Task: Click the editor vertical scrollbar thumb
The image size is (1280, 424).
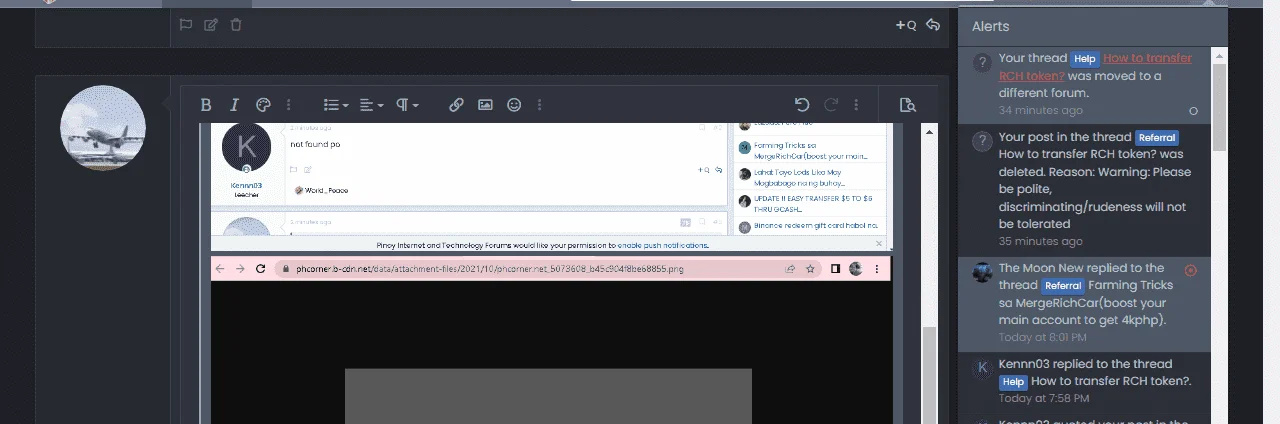Action: coord(929,376)
